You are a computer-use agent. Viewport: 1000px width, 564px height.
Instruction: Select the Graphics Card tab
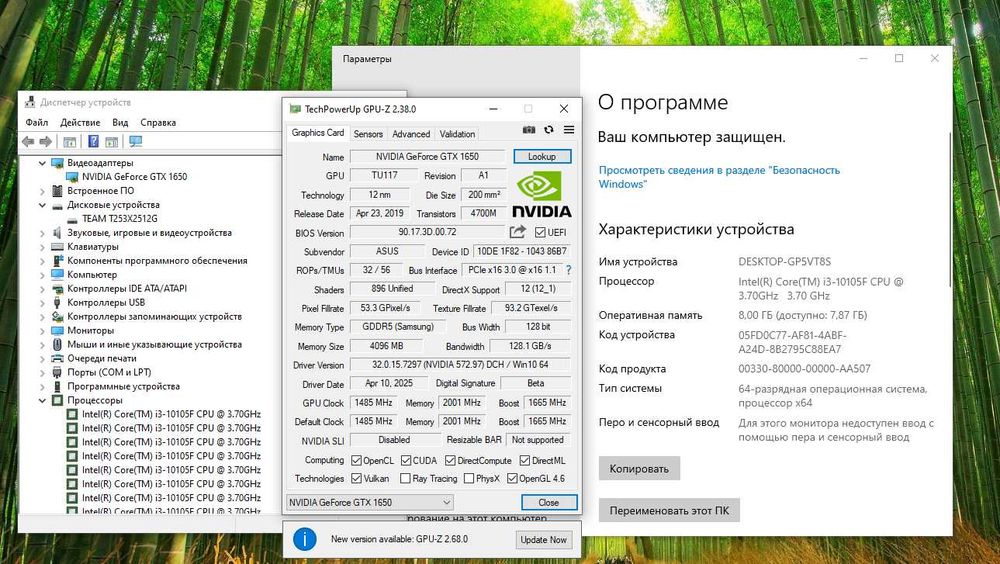pos(318,133)
